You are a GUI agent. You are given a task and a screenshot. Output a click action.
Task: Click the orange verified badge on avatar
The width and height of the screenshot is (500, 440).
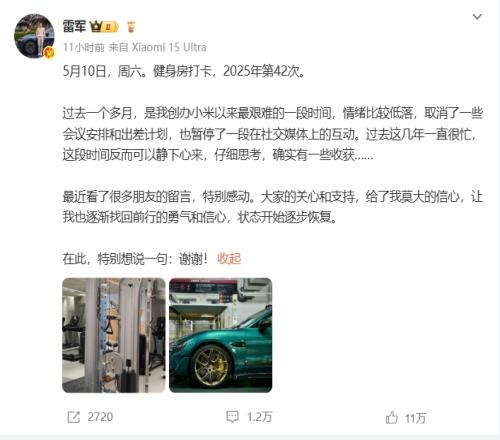[x=49, y=52]
